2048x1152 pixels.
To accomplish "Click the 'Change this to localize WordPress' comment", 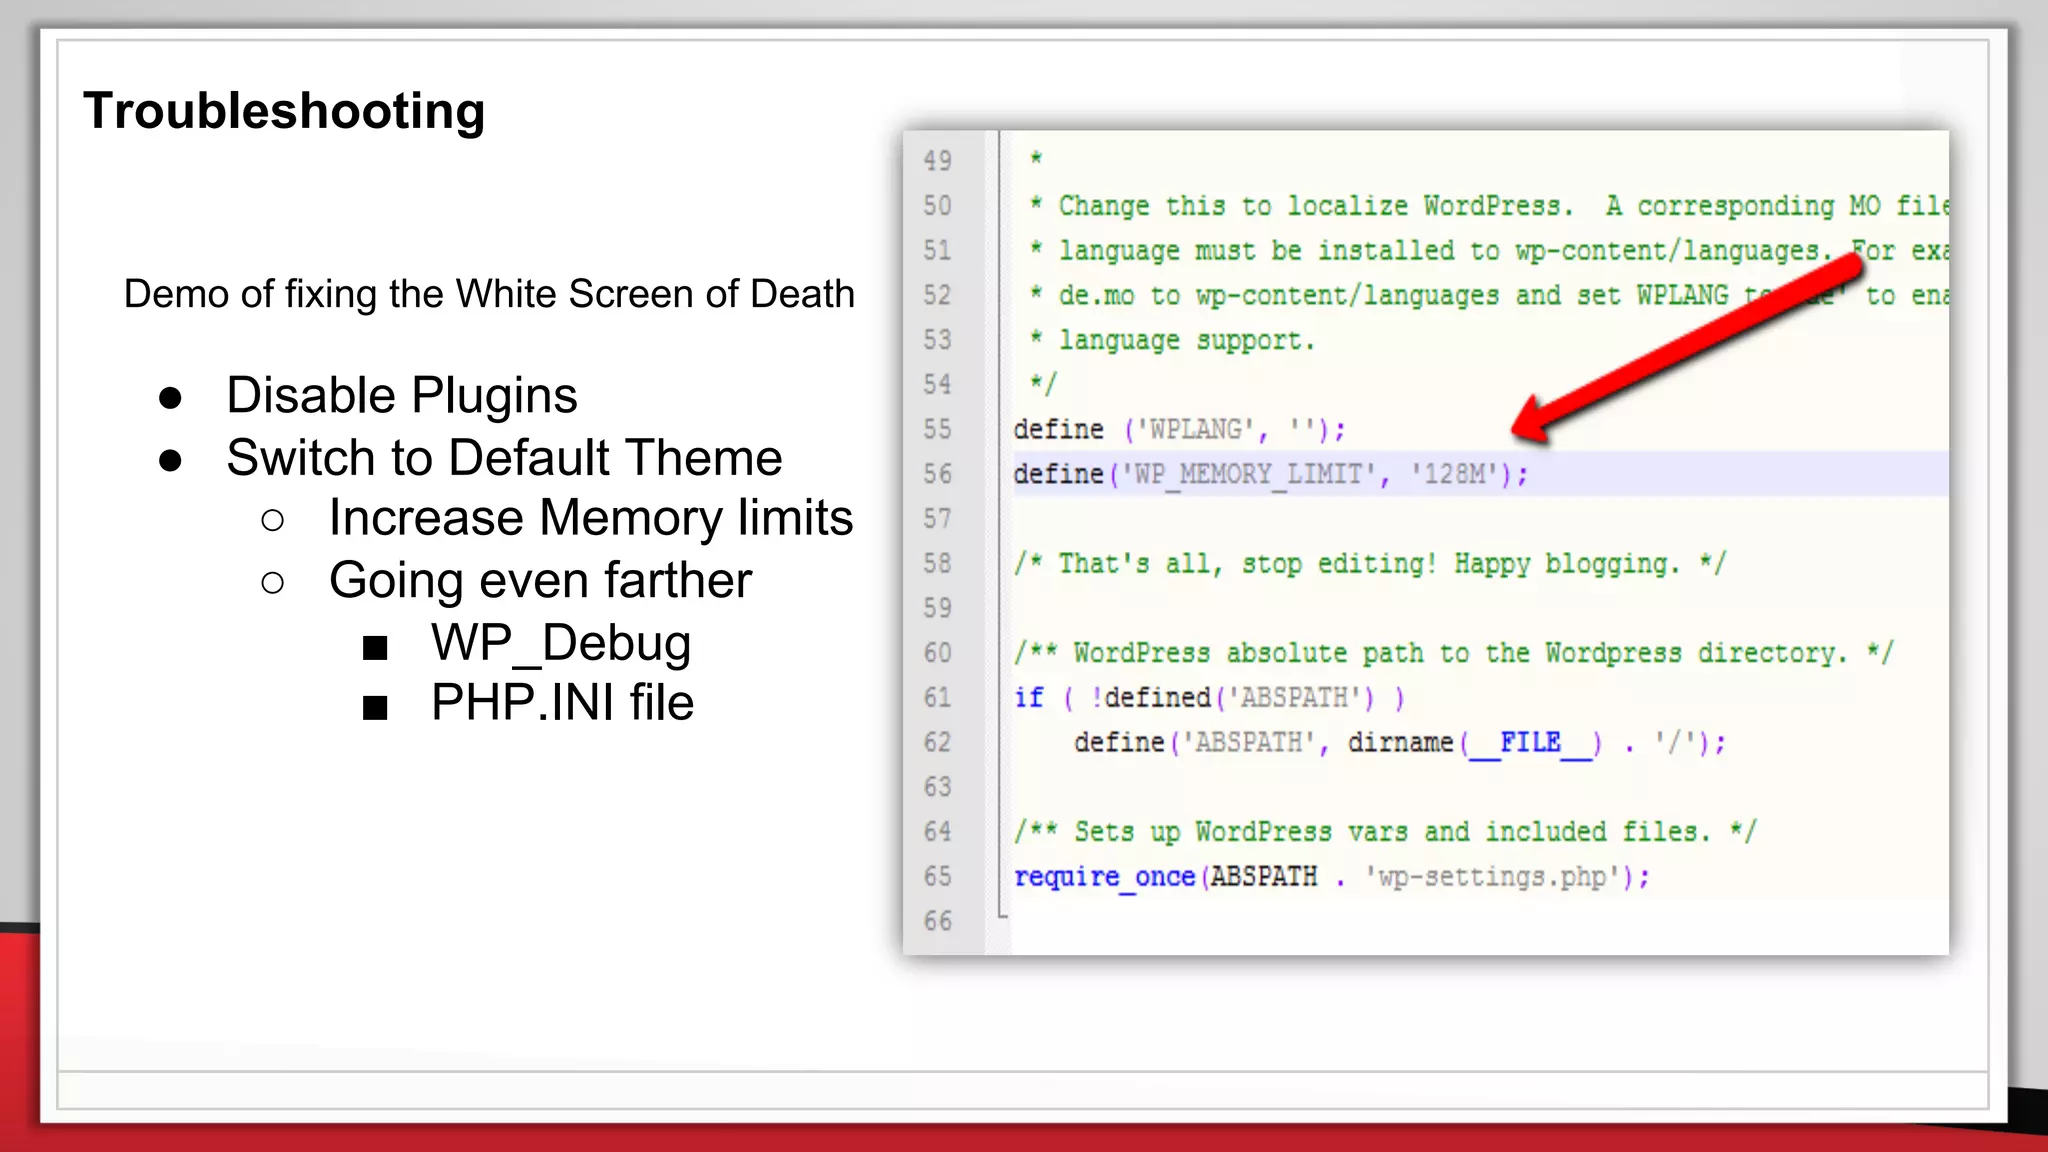I will tap(1489, 206).
